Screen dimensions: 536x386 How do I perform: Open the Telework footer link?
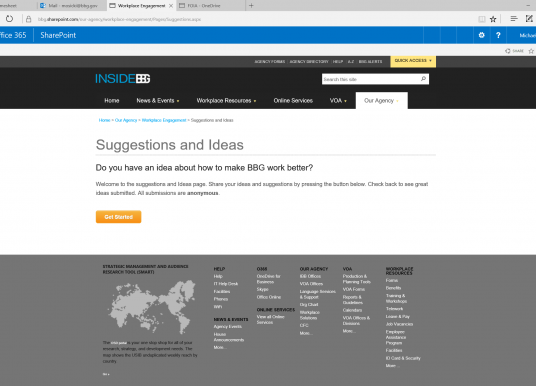(394, 309)
